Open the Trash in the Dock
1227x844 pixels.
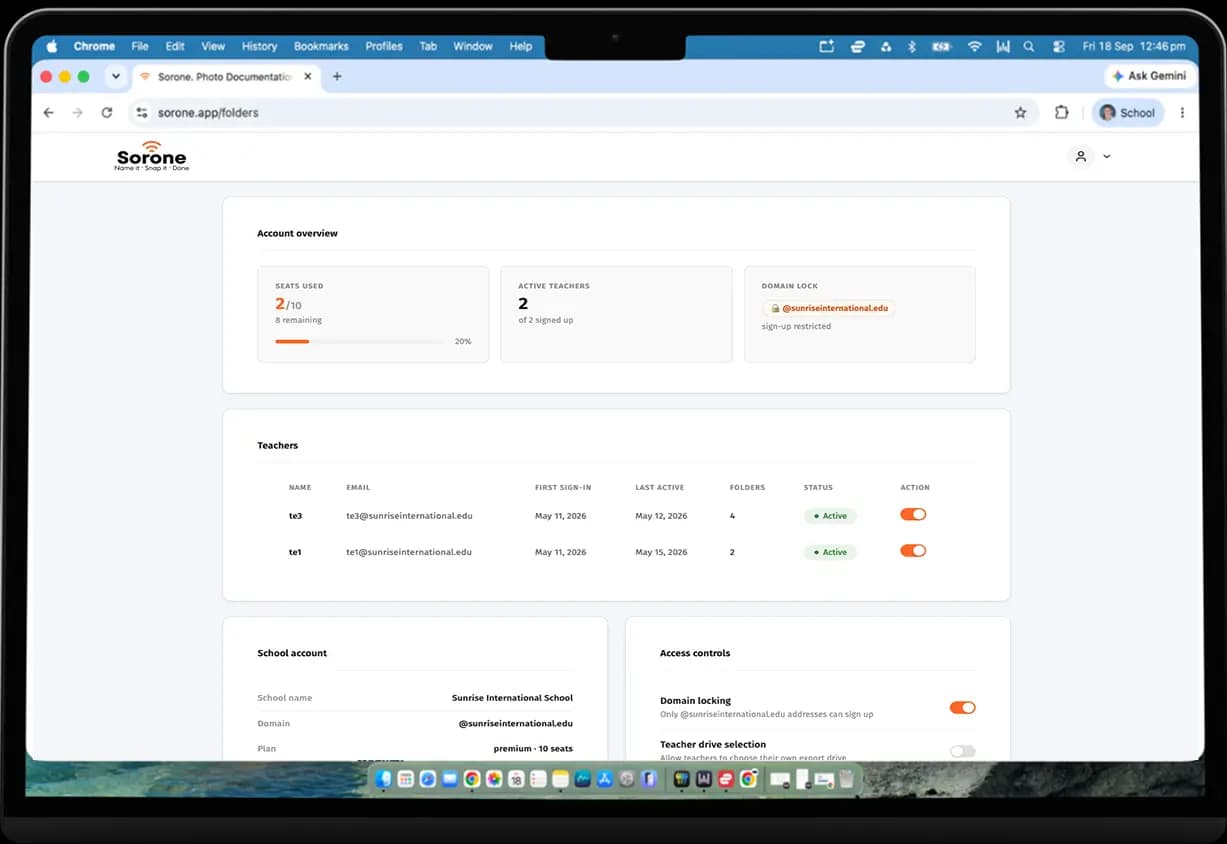(846, 779)
